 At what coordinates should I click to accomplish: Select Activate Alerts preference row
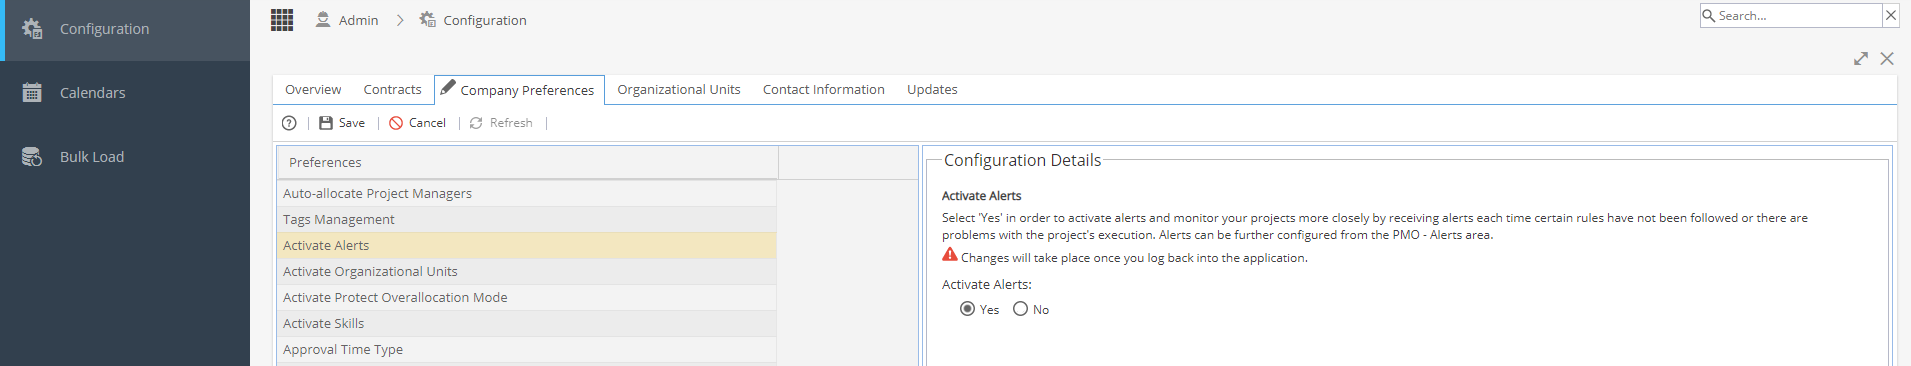click(x=527, y=246)
